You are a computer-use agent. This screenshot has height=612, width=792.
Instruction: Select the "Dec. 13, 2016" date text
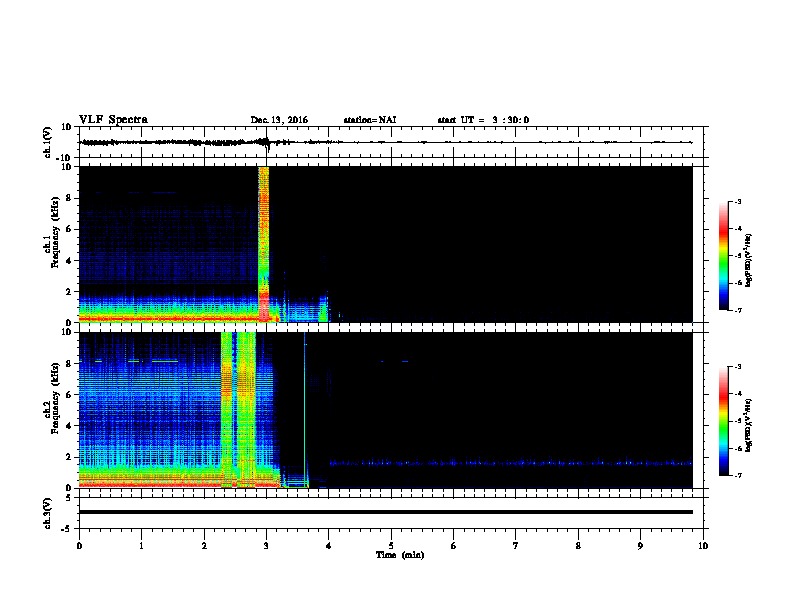tap(279, 120)
